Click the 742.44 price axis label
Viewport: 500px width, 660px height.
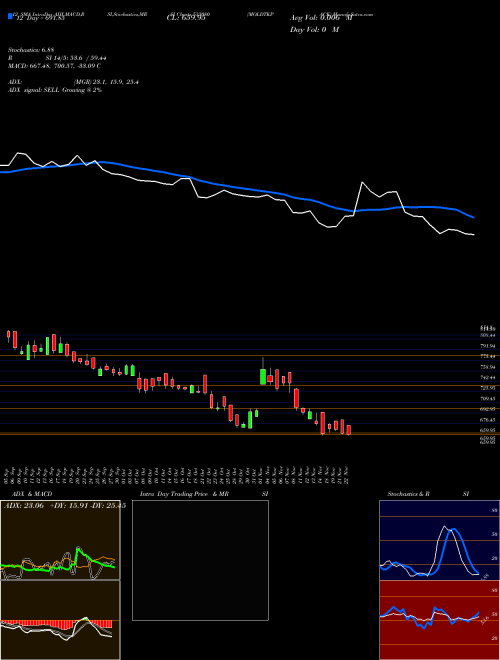[487, 378]
